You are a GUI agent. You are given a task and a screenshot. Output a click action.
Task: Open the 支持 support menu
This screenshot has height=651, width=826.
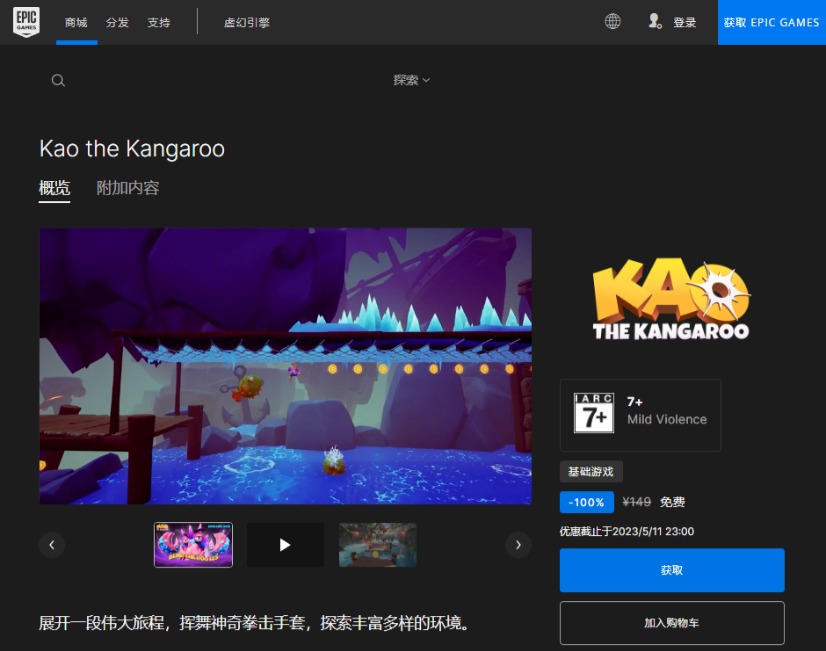[x=159, y=22]
